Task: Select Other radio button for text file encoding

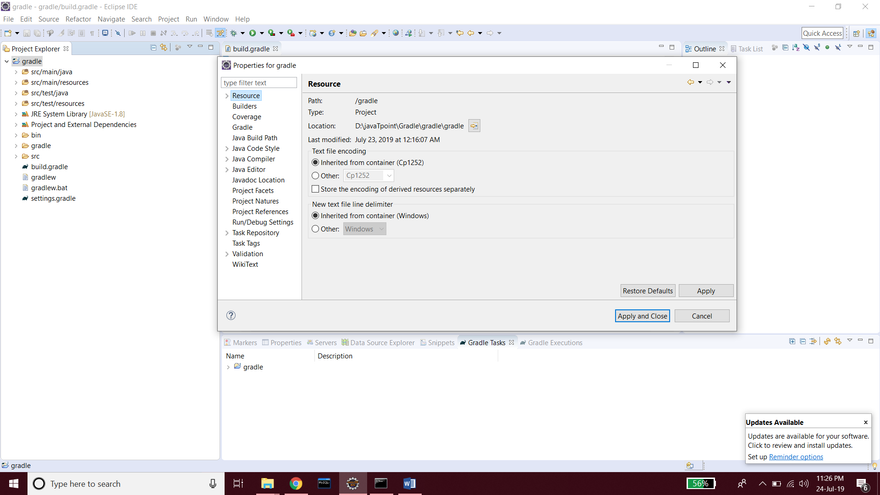Action: [316, 176]
